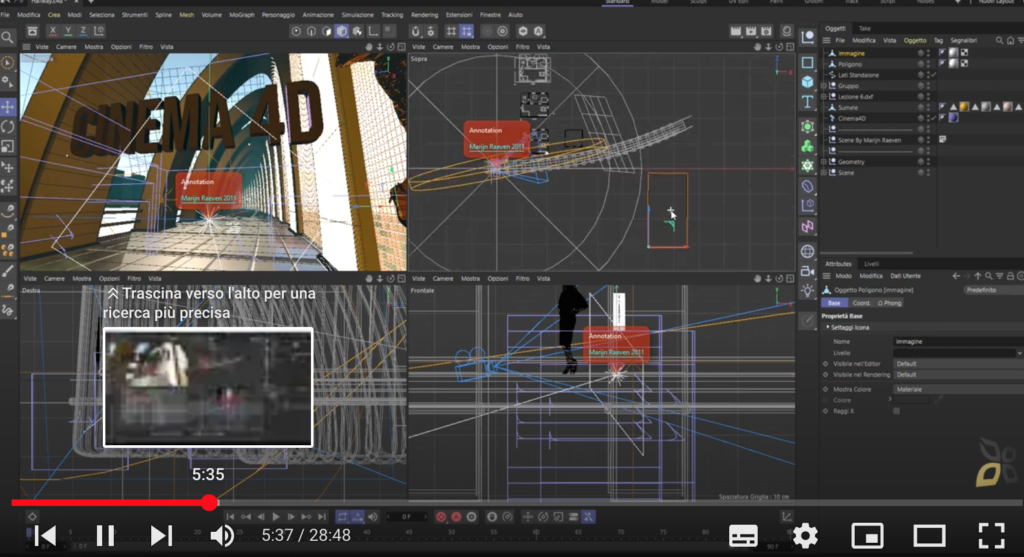Select the Rotate tool in left toolbar

(8, 127)
